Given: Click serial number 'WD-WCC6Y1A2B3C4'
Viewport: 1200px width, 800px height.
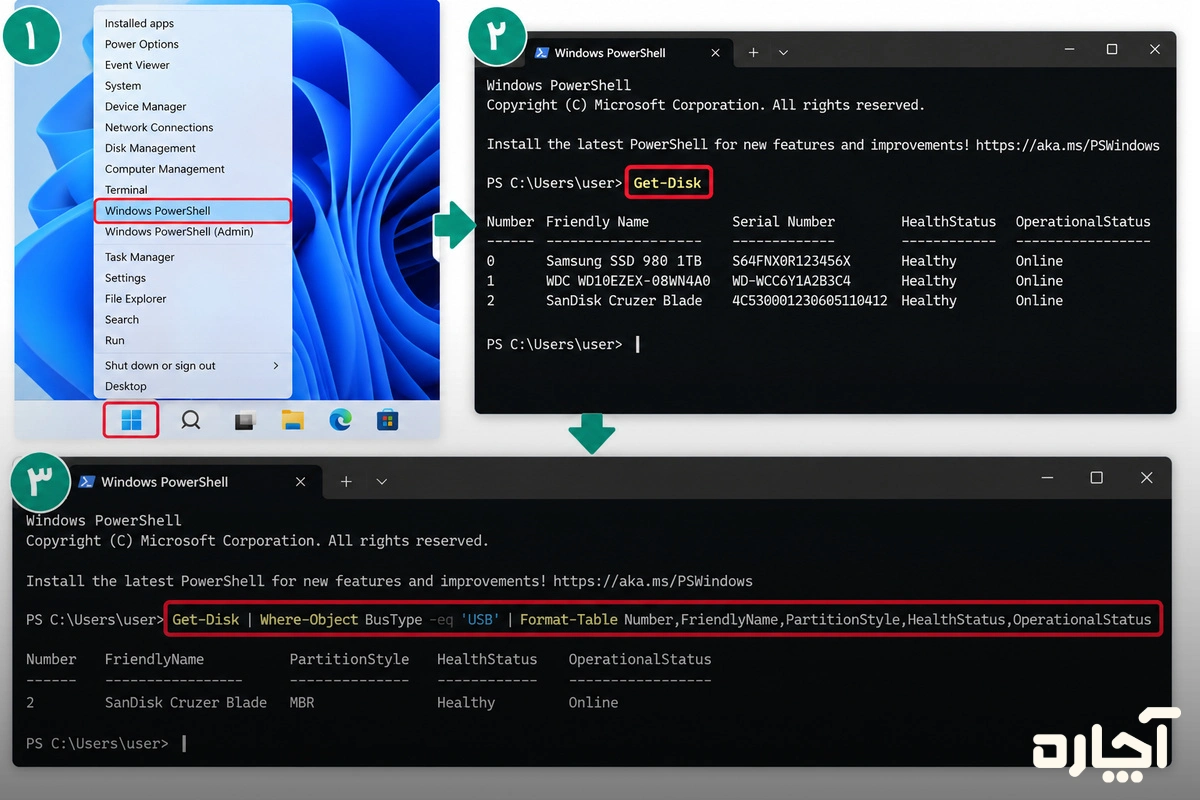Looking at the screenshot, I should (x=791, y=281).
